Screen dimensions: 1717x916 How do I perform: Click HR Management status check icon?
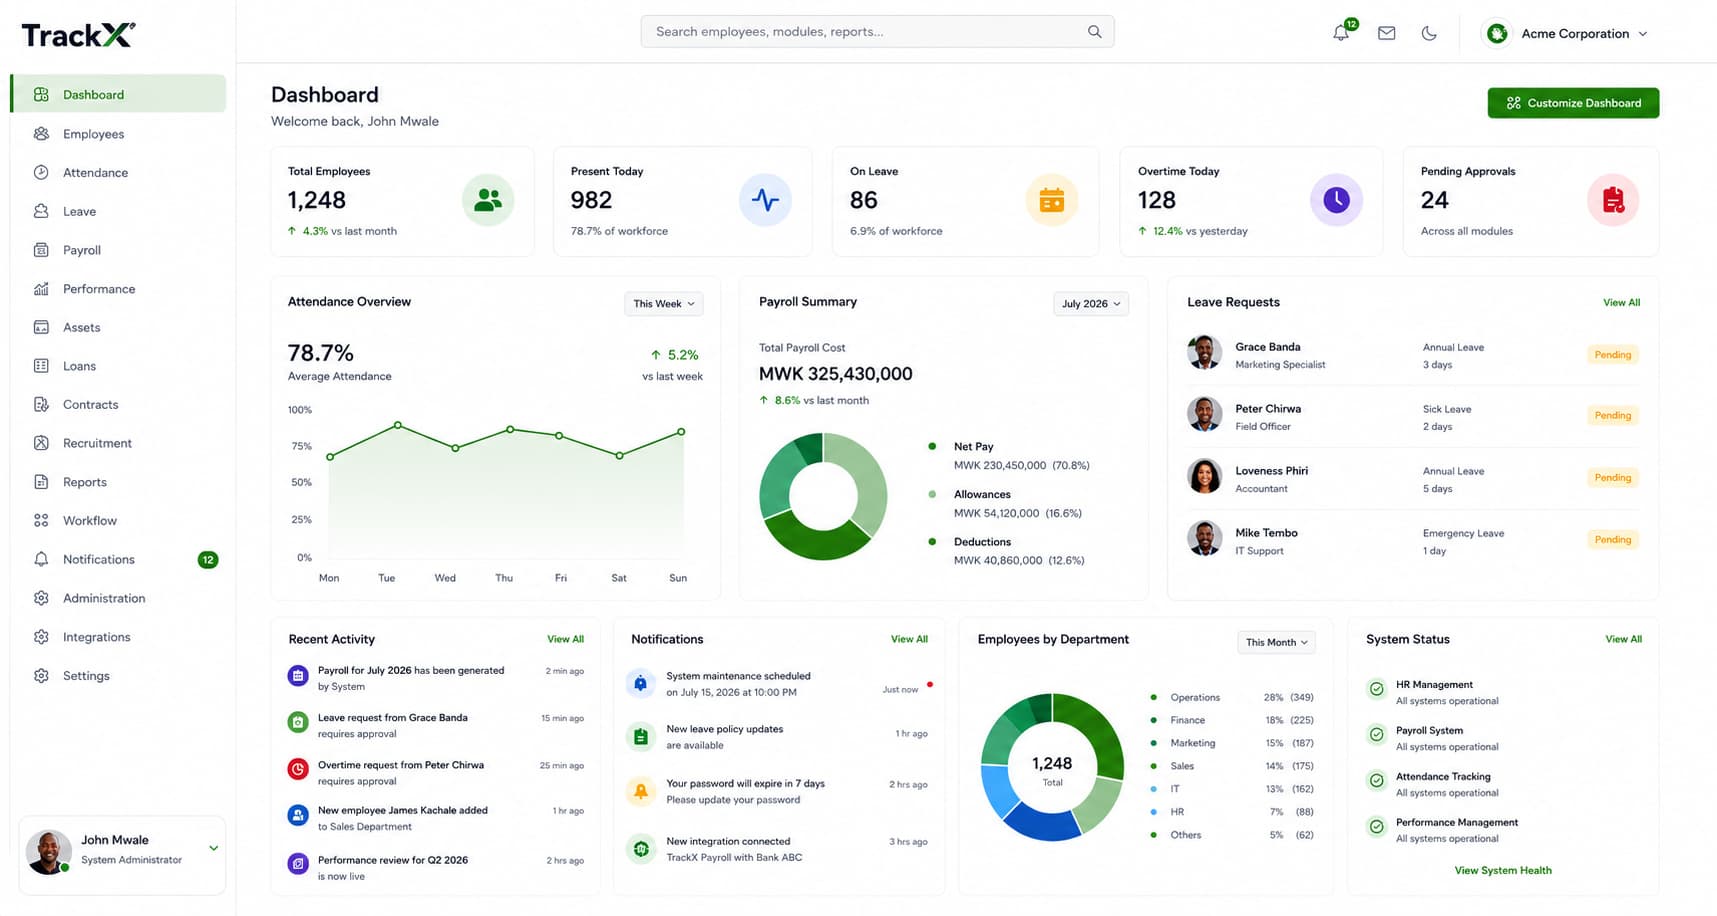pyautogui.click(x=1377, y=689)
